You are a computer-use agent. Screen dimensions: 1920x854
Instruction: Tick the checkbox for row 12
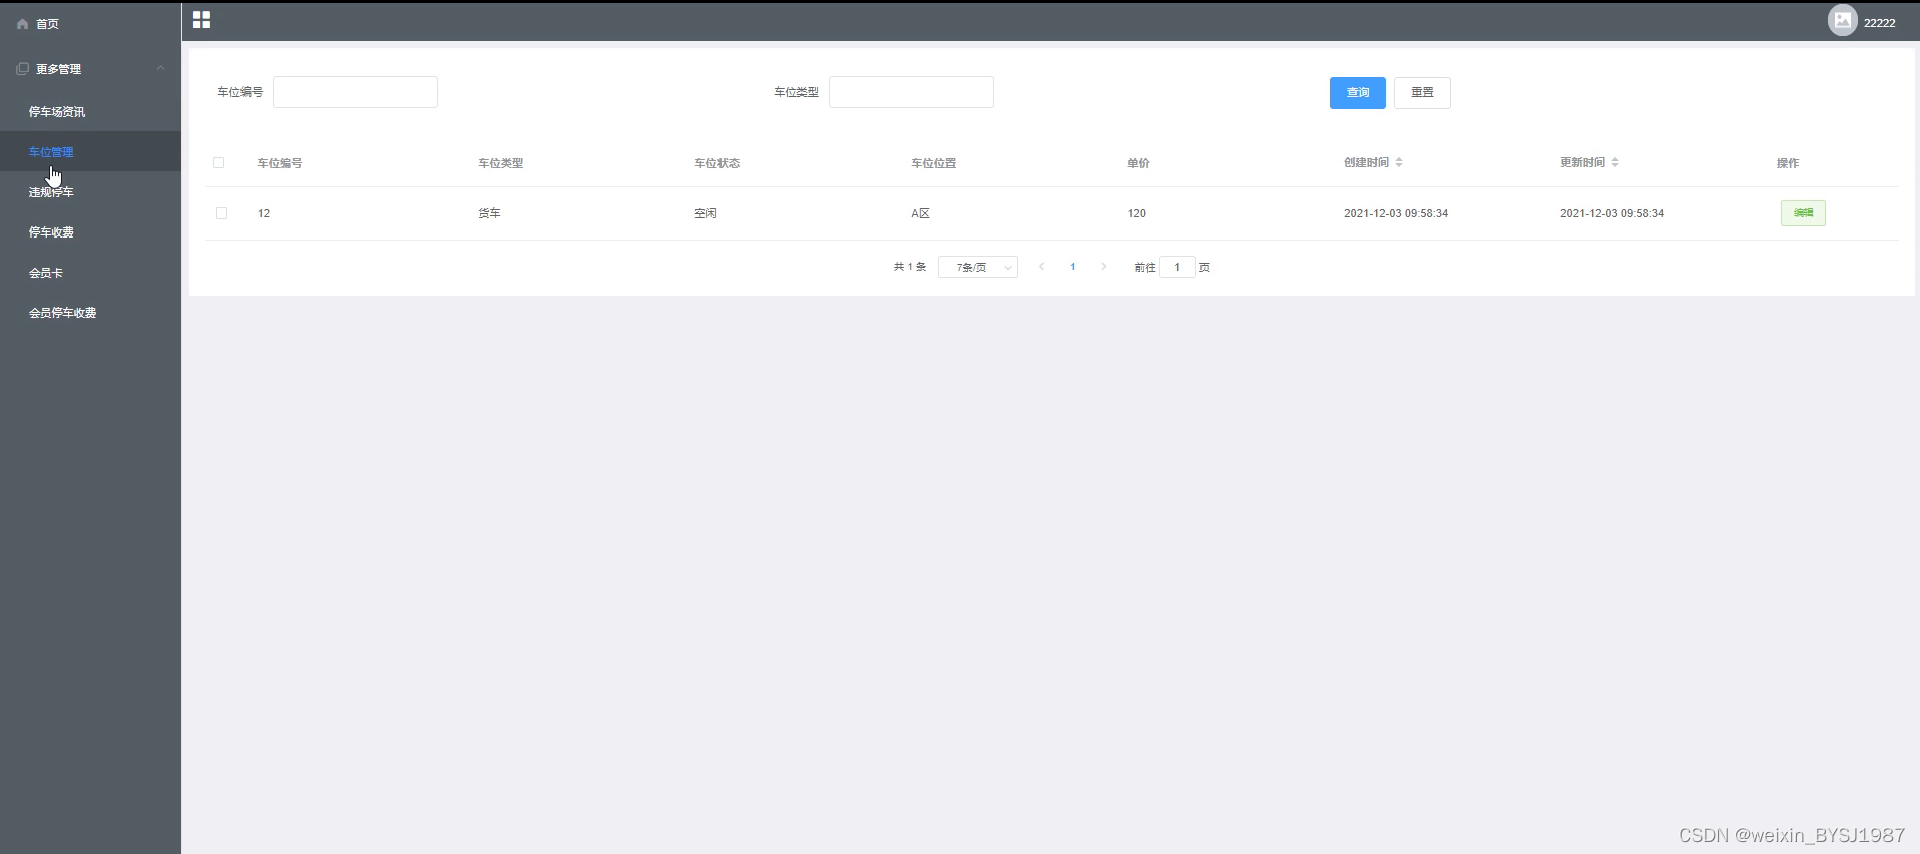(221, 213)
